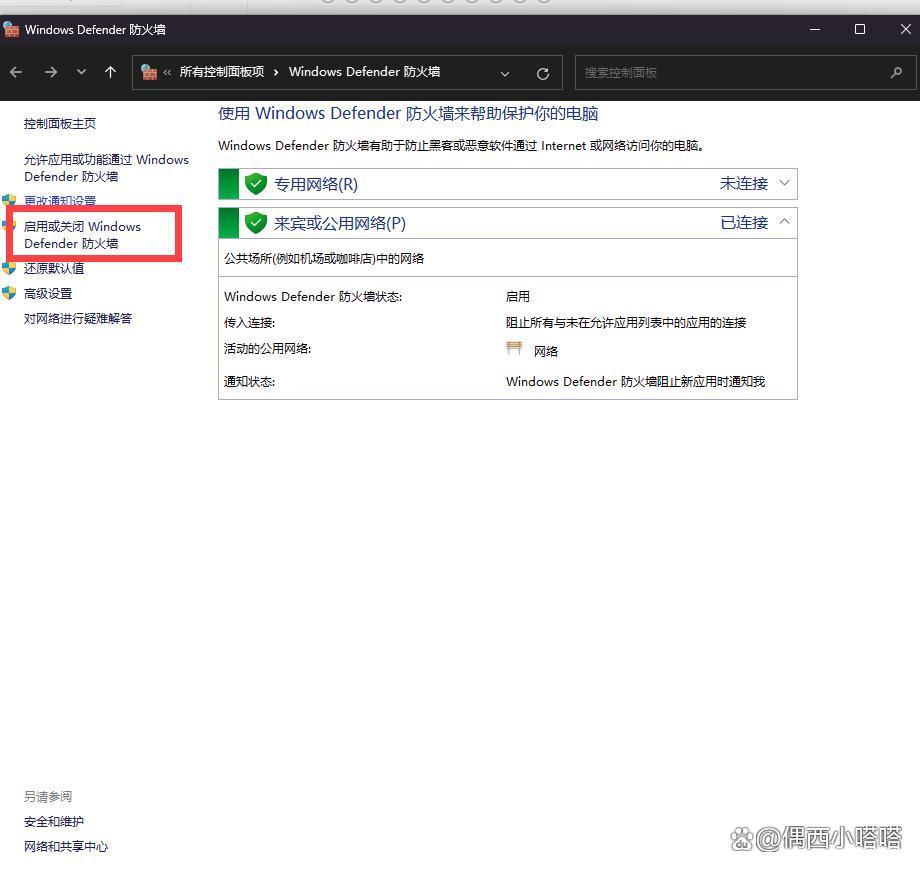Open 启用或关闭 Windows Defender 防火墙
The width and height of the screenshot is (920, 870).
82,235
